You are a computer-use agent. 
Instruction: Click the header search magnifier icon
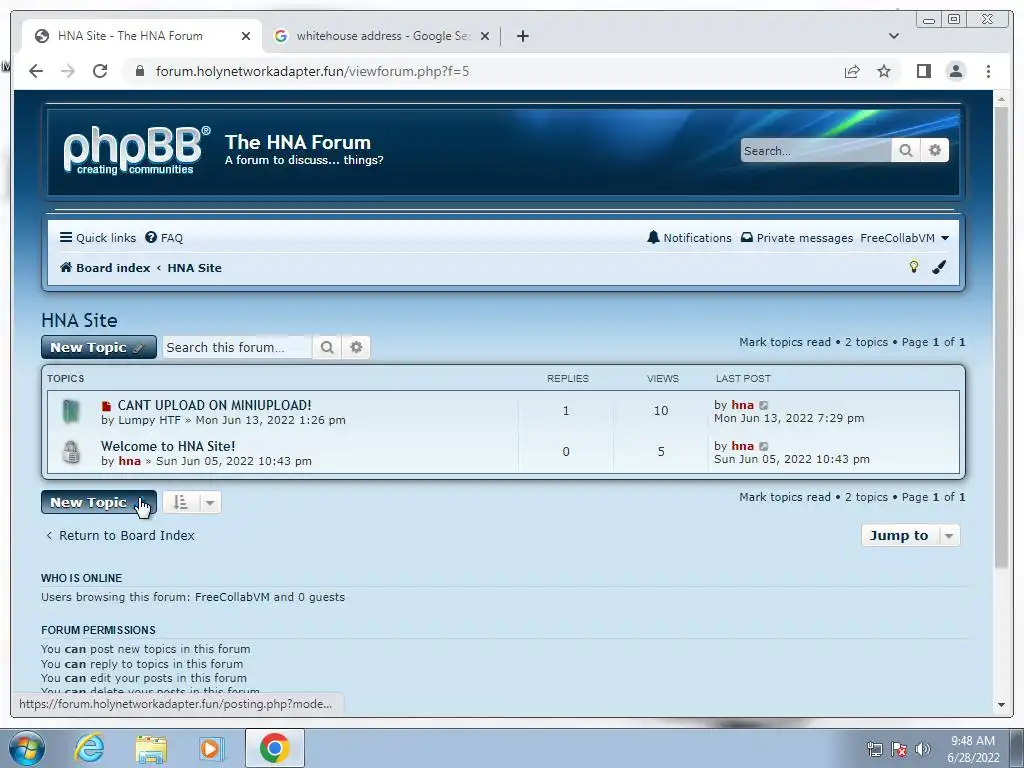tap(906, 151)
